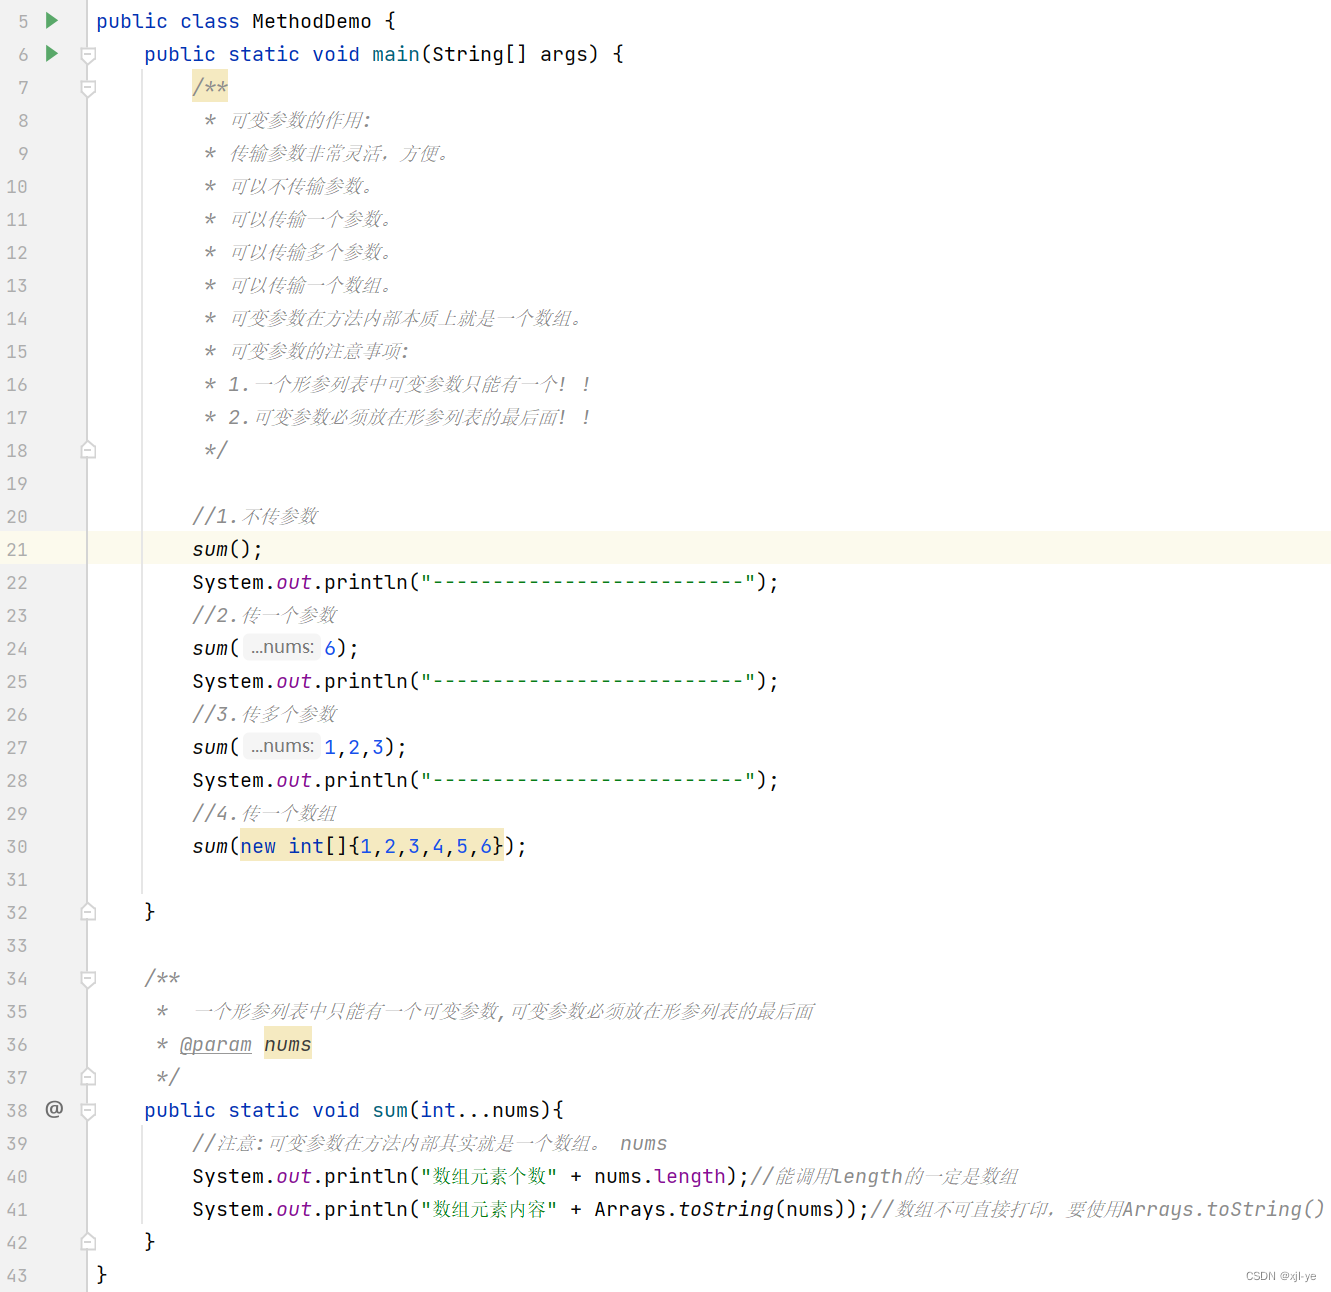Viewport: 1331px width, 1292px height.
Task: Click the string "数组元素个数" on line 40
Action: (x=489, y=1176)
